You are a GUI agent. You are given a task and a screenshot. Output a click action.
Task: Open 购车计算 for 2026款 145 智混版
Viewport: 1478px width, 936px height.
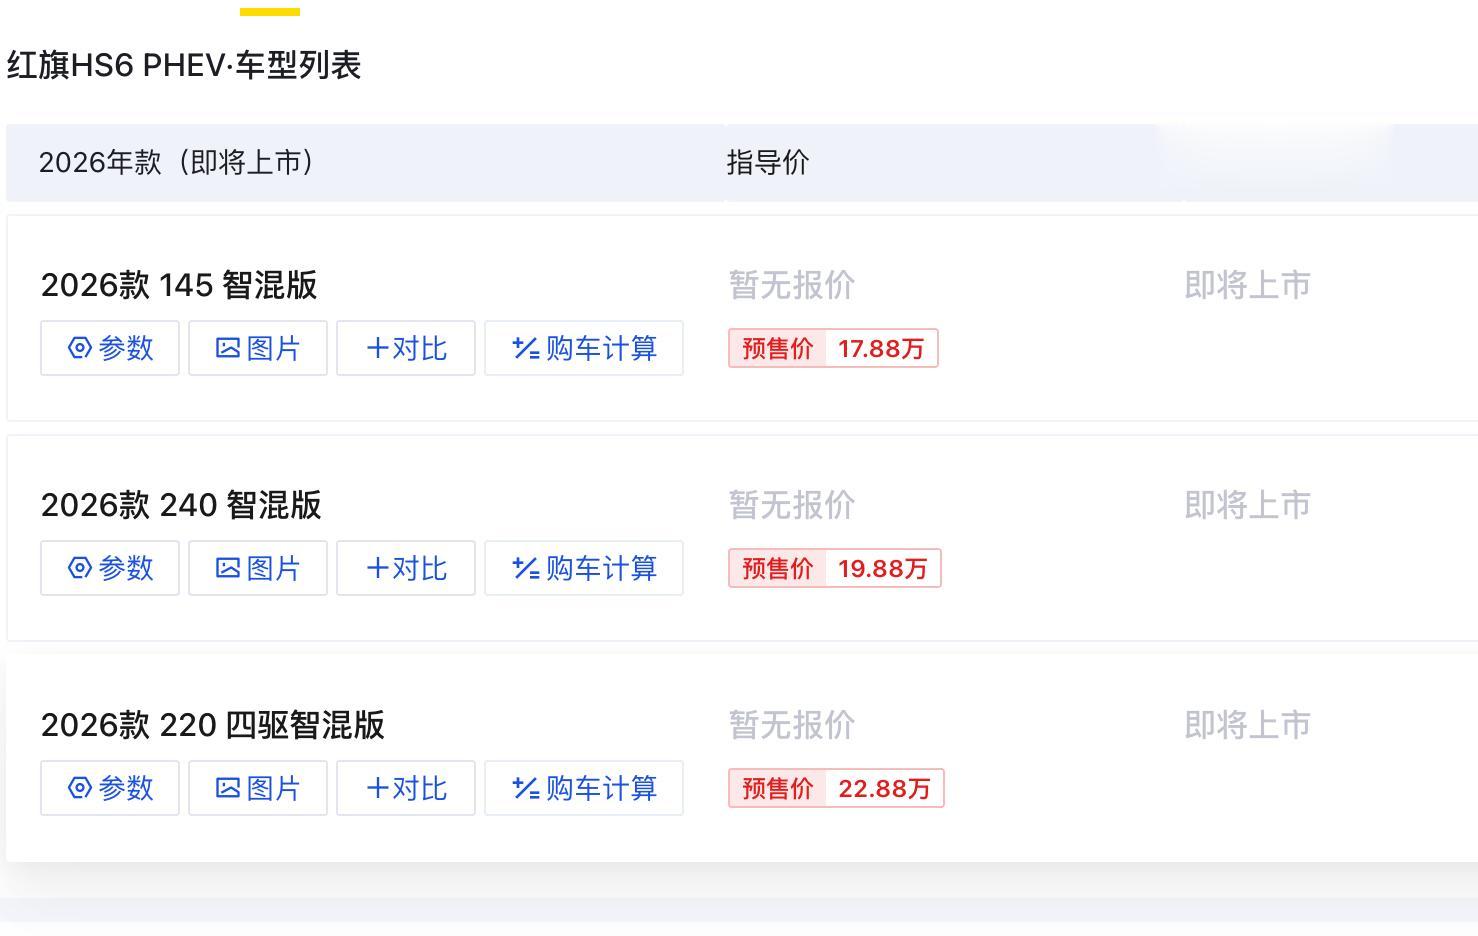[584, 348]
